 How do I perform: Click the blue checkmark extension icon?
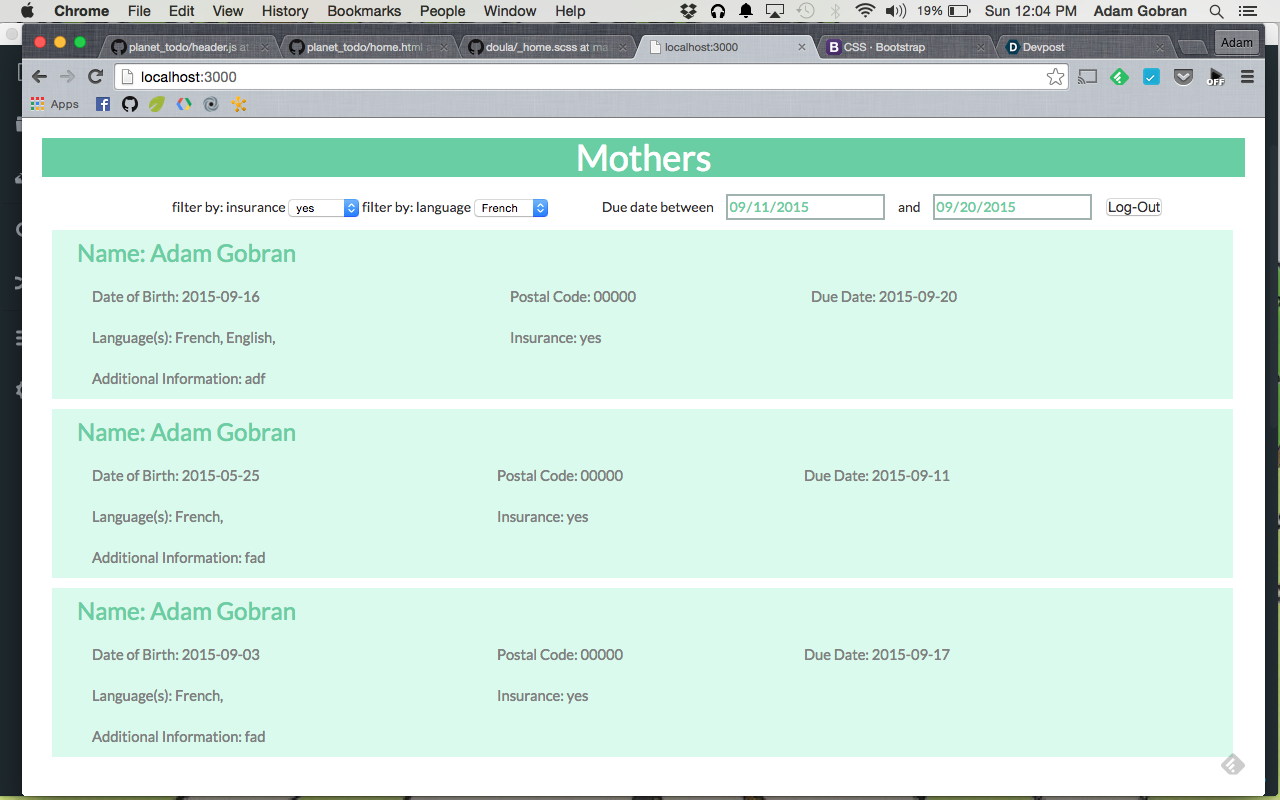point(1151,77)
